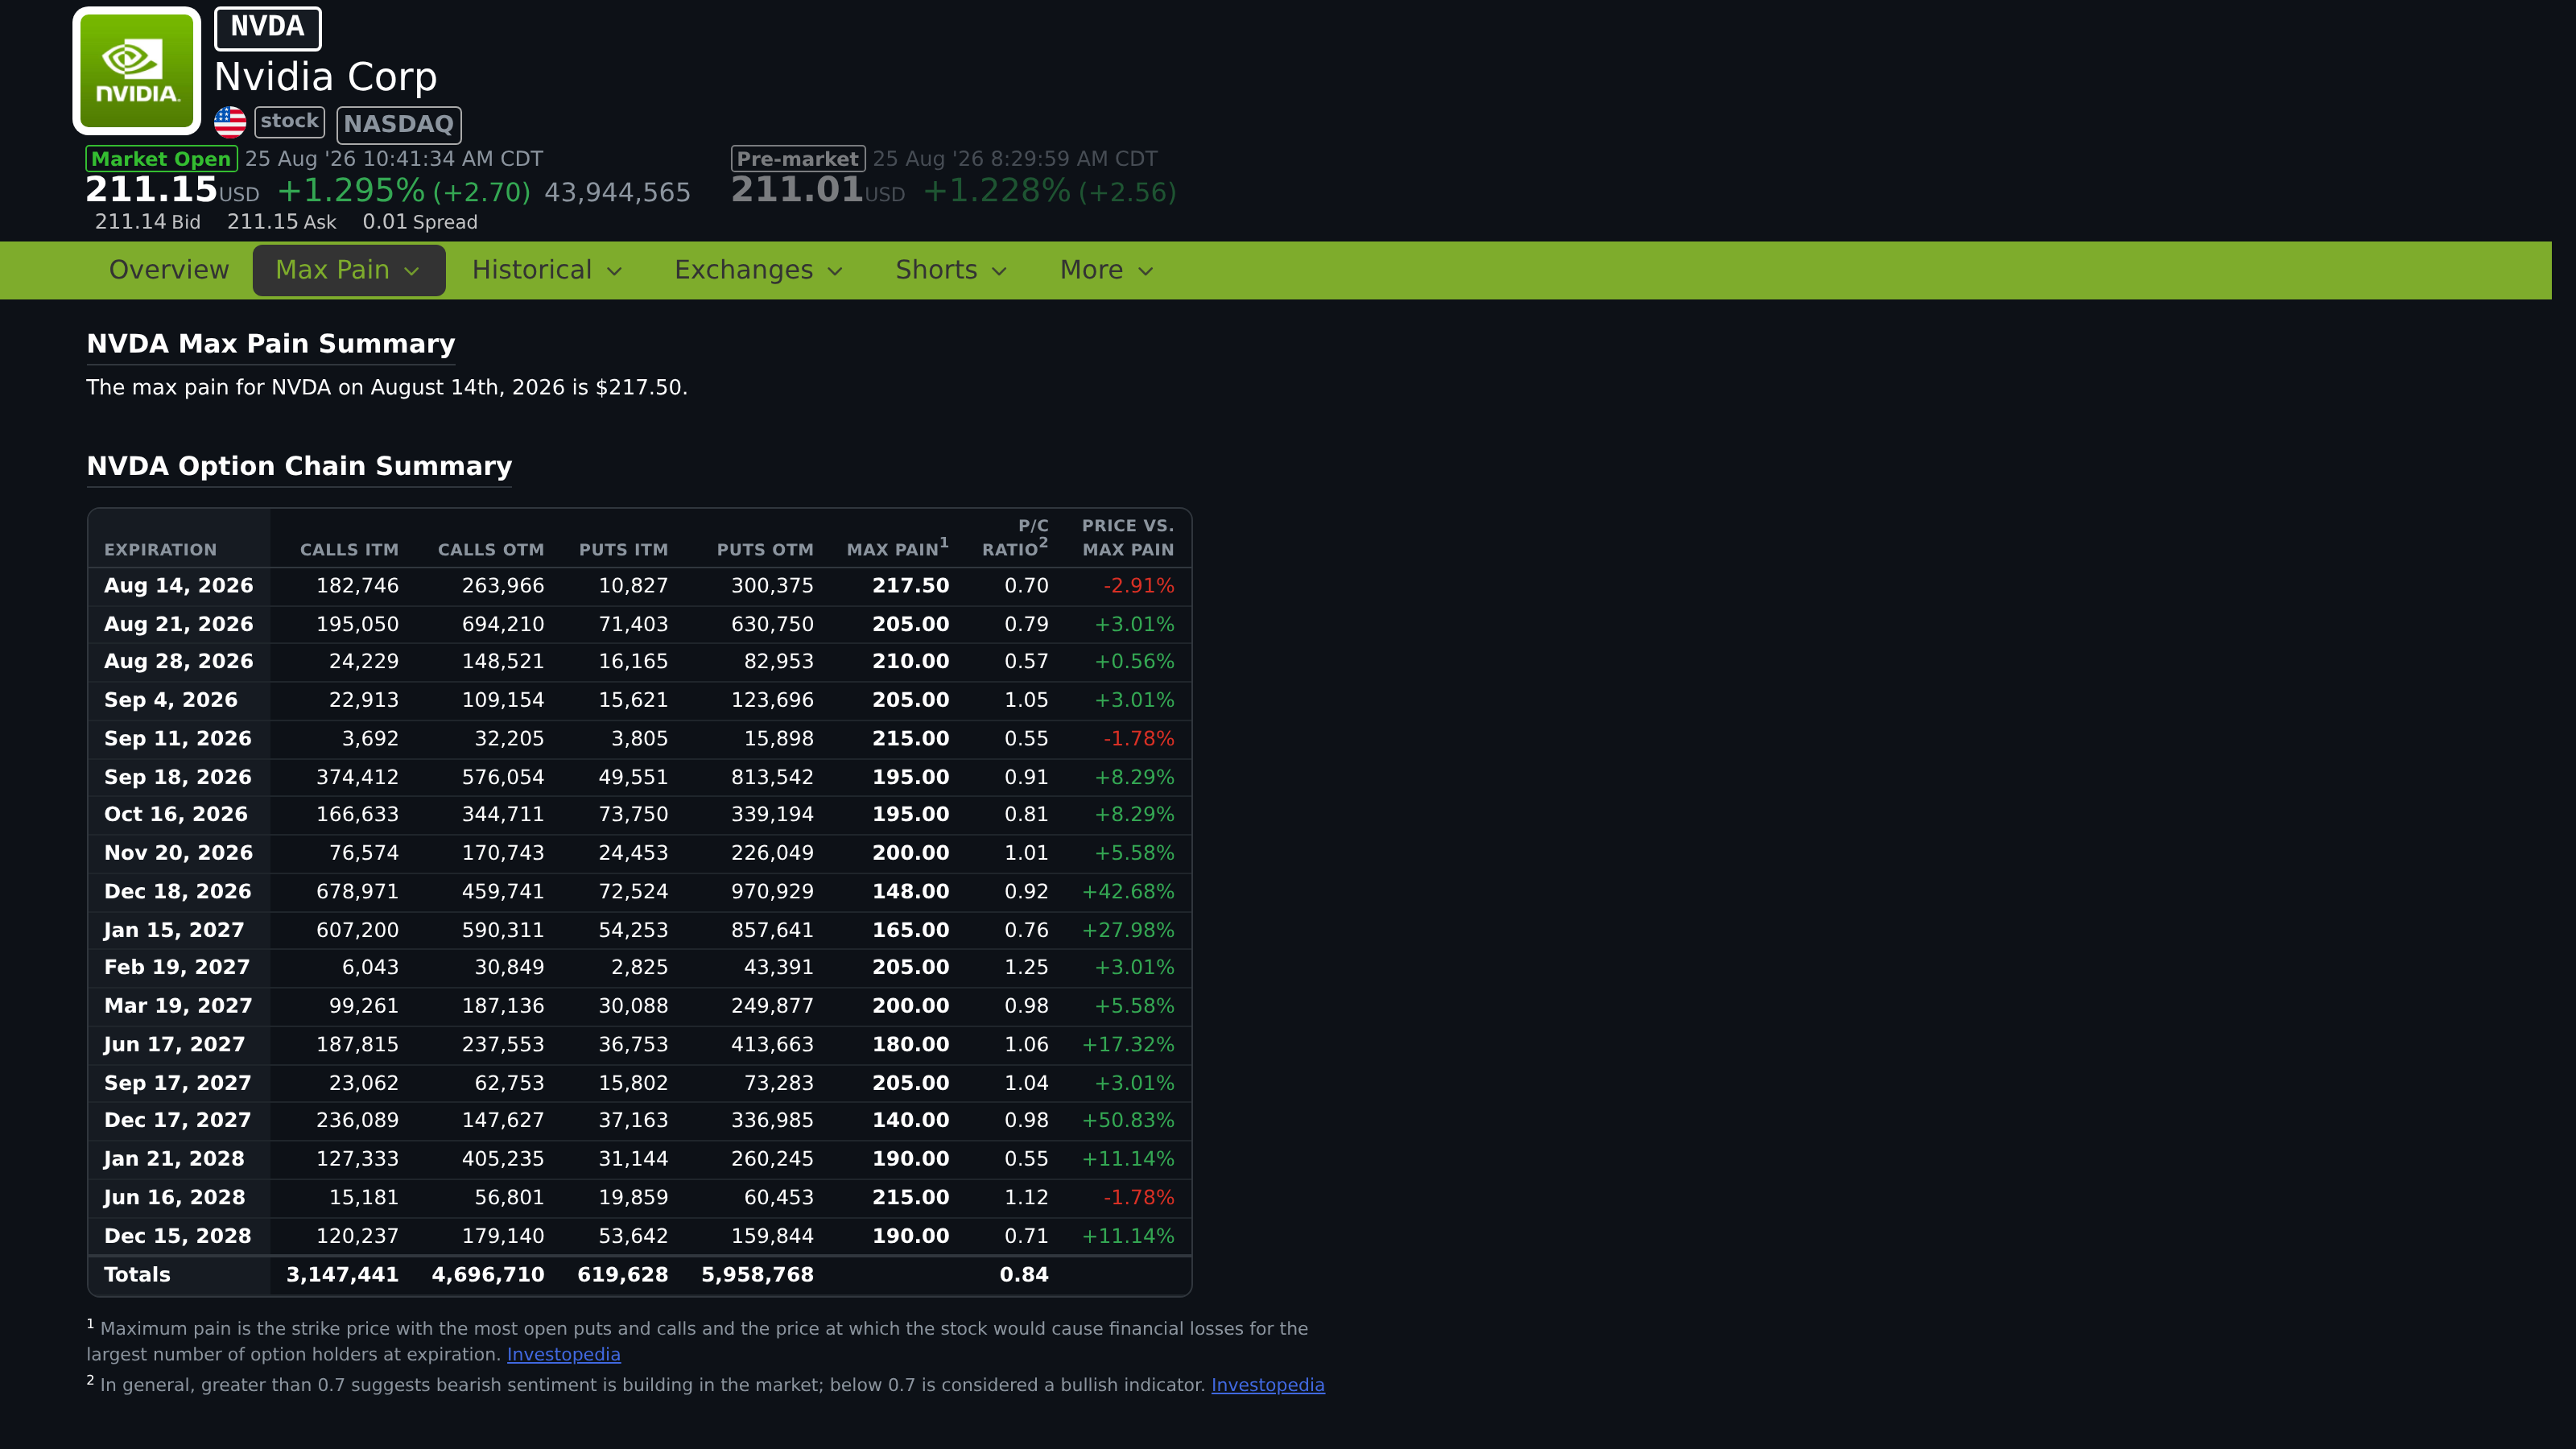
Task: Click the NVDA ticker badge
Action: pos(267,28)
